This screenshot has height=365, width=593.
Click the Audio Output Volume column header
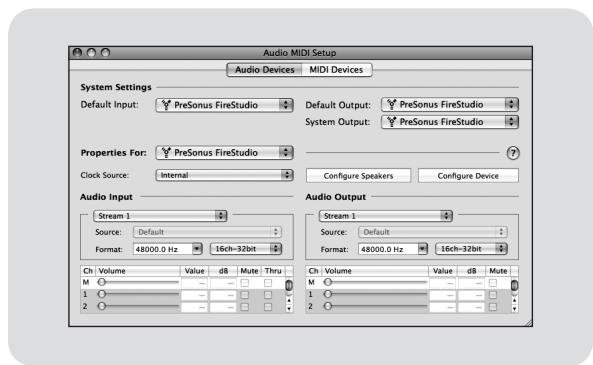(375, 271)
